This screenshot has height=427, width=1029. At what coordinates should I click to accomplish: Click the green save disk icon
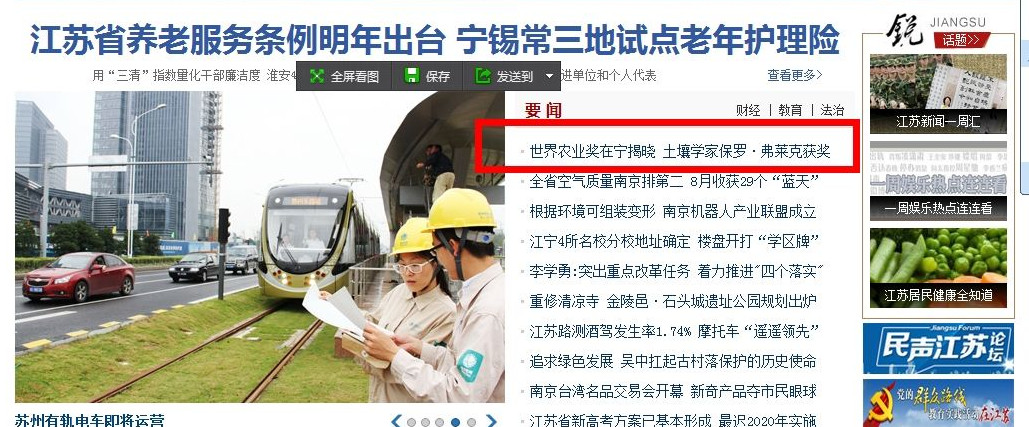[x=411, y=75]
